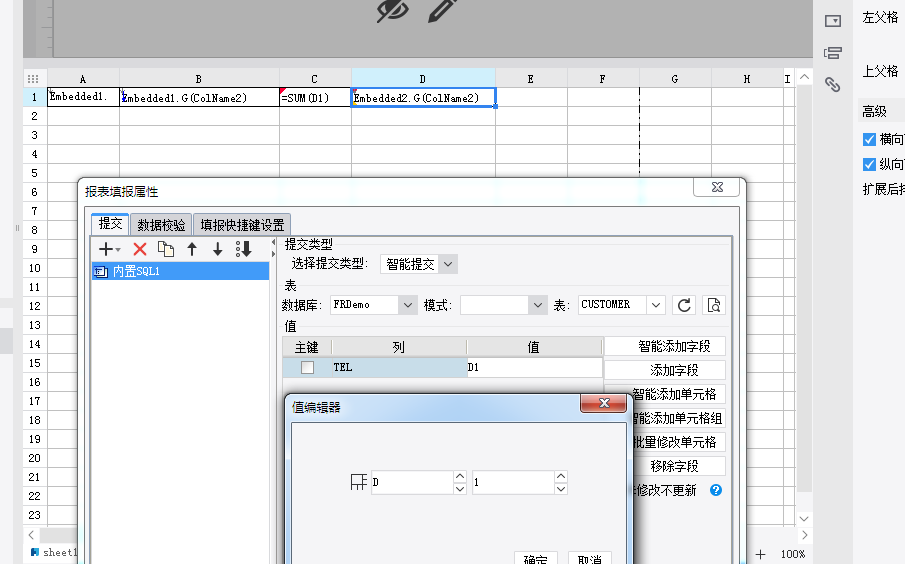Screen dimensions: 905x564
Task: Switch to the 填报快捷键设置 tab
Action: (242, 225)
